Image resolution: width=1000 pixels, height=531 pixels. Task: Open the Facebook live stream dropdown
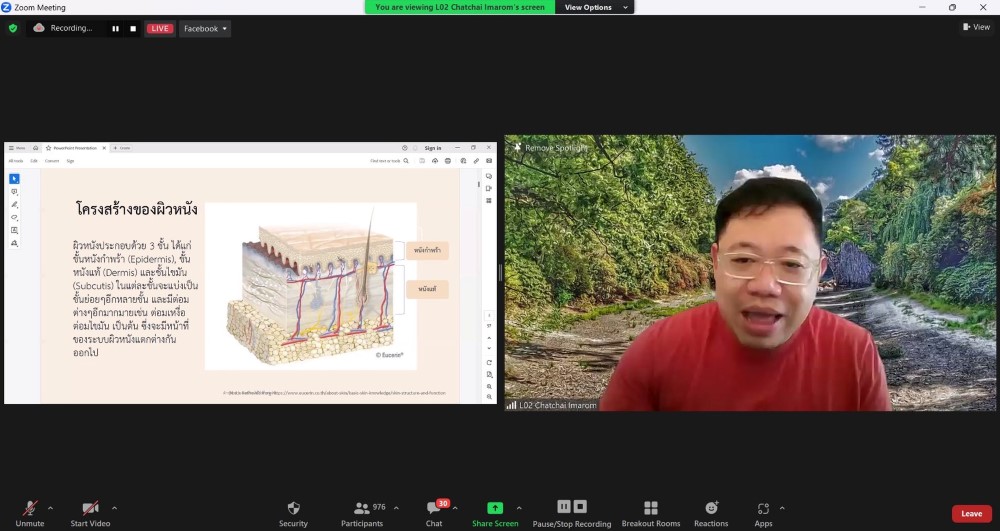(x=205, y=29)
